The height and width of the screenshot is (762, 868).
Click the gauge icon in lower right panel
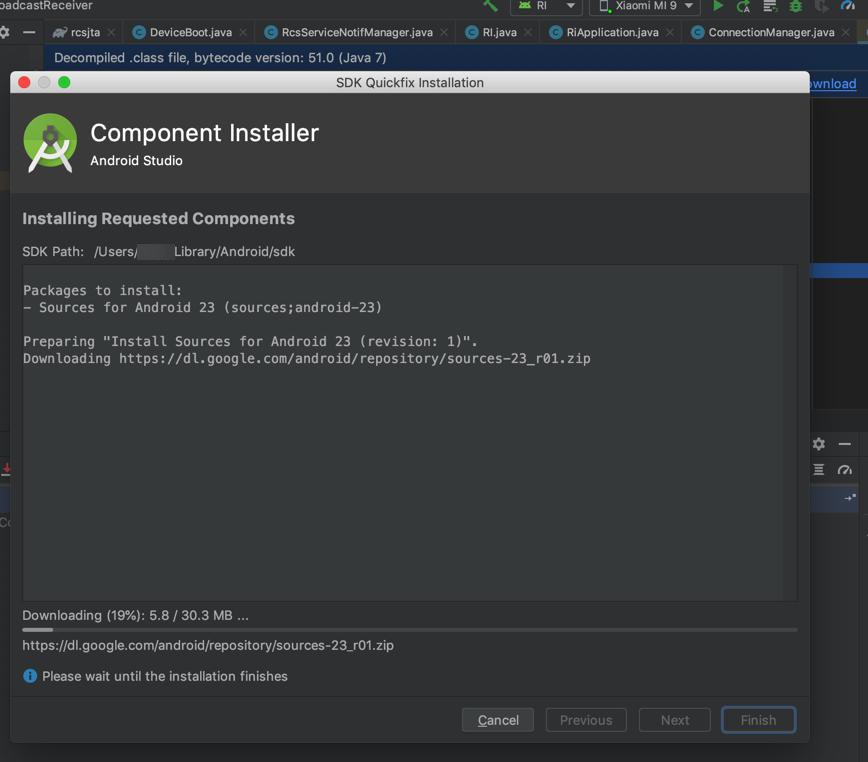[844, 470]
